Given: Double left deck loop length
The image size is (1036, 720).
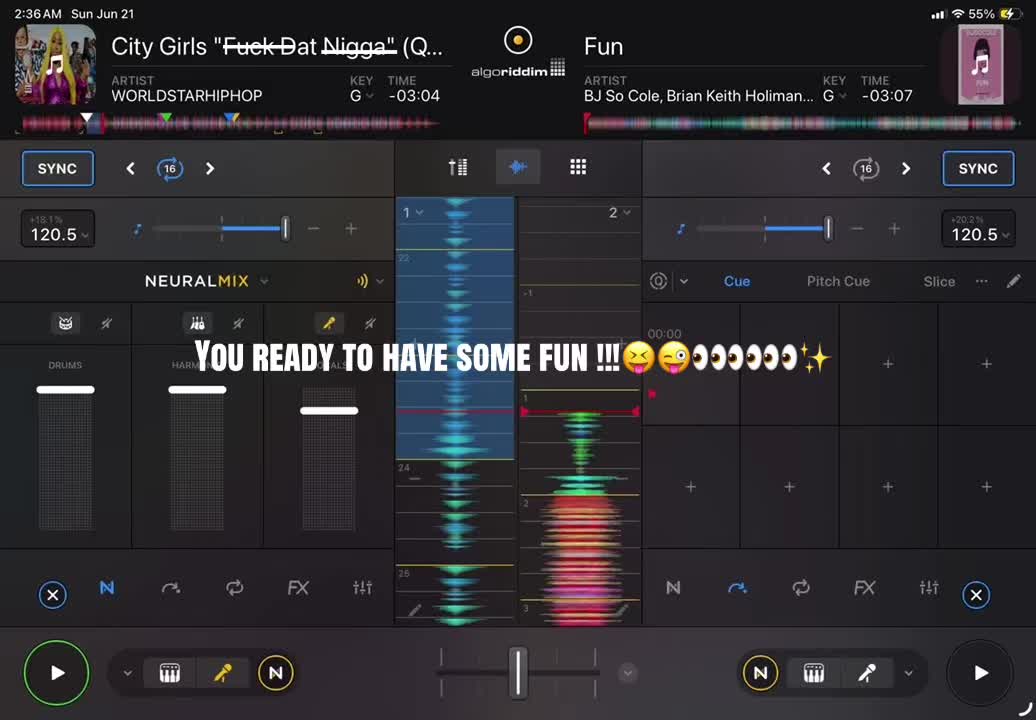Looking at the screenshot, I should click(210, 169).
